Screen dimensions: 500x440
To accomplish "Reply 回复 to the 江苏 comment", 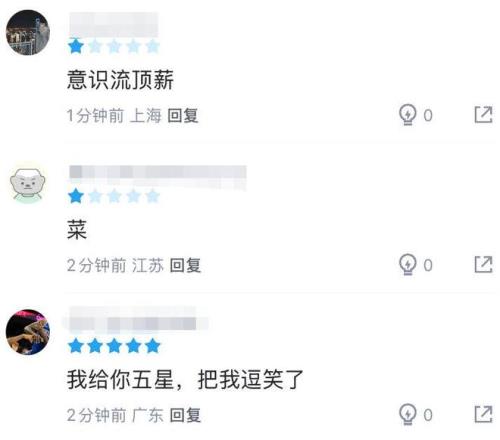I will click(185, 265).
